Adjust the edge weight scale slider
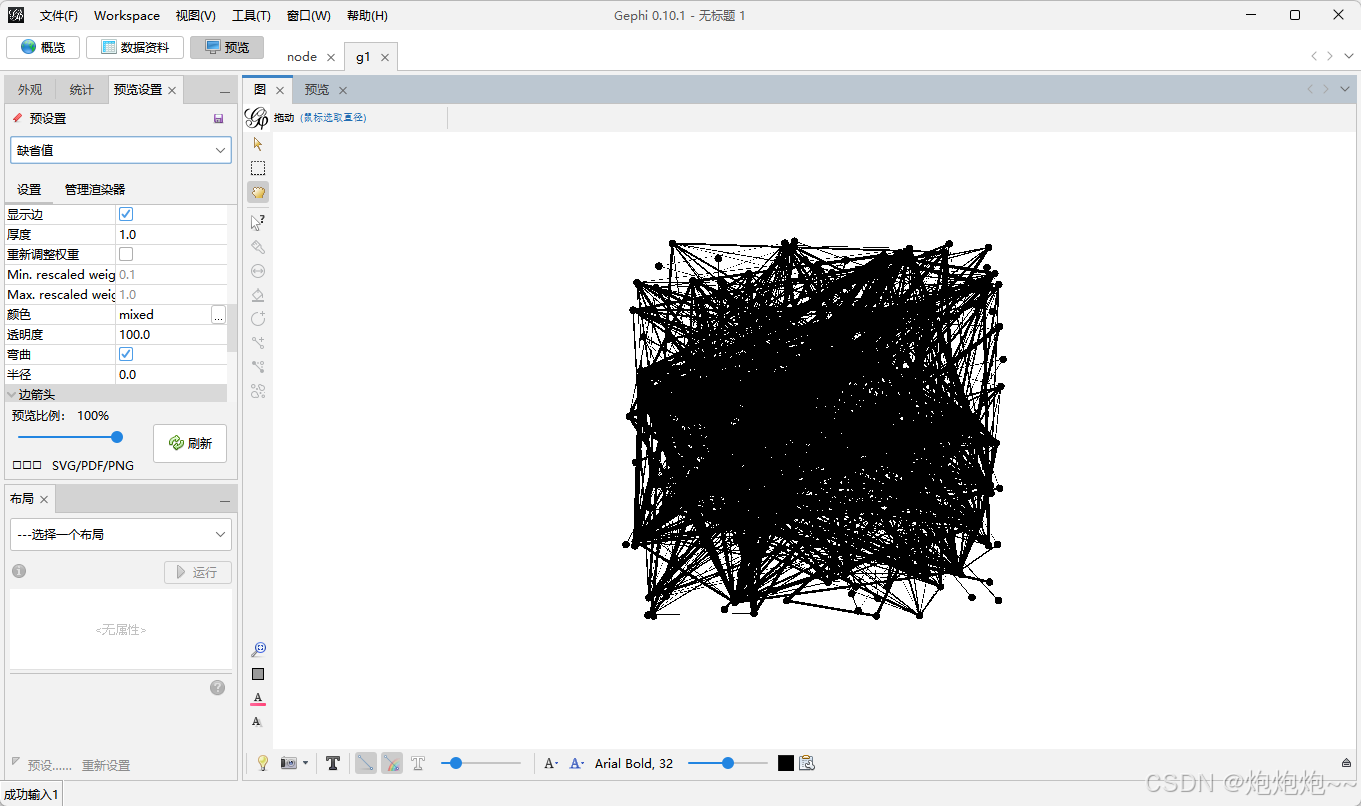 pos(481,763)
